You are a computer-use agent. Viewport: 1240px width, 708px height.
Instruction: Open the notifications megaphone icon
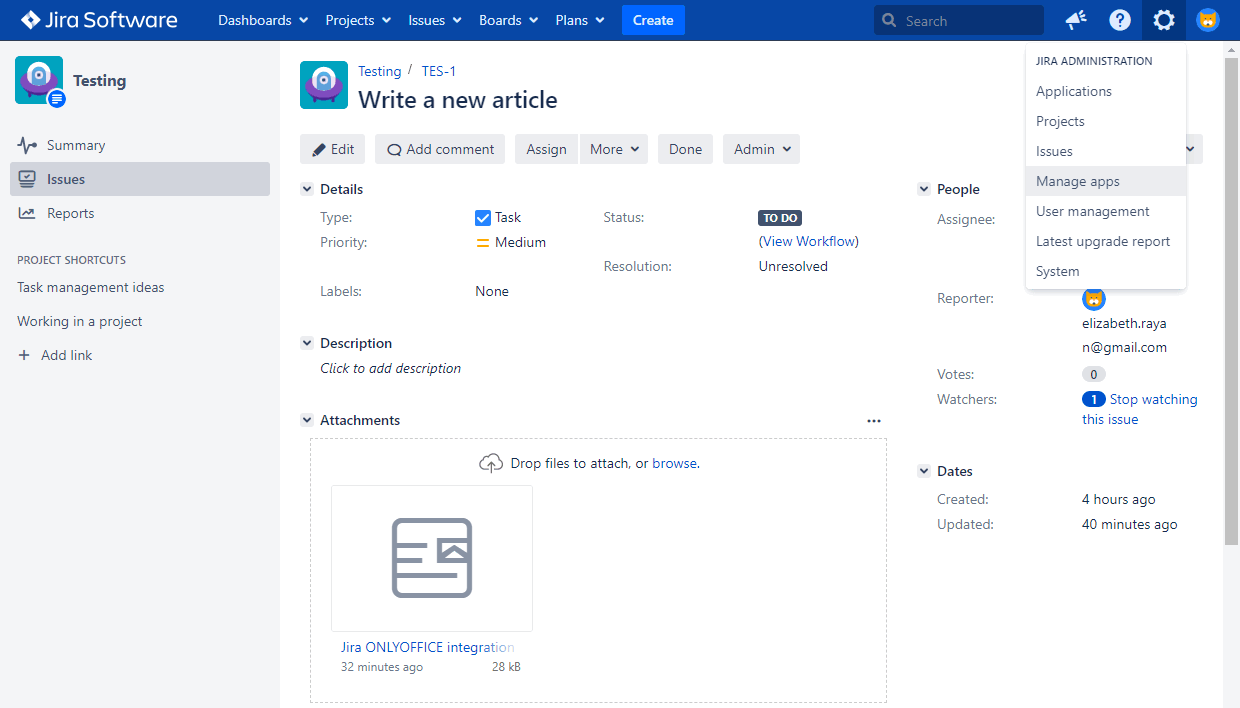[x=1076, y=20]
